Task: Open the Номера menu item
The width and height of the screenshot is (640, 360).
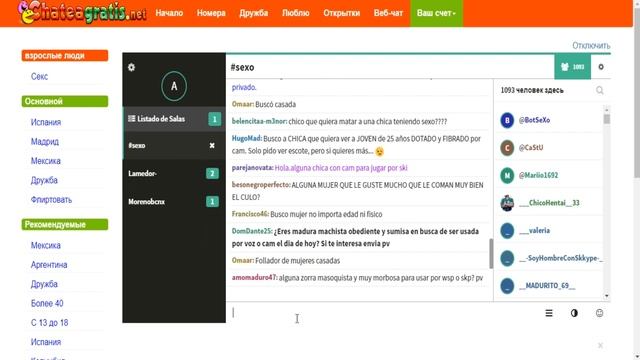Action: pyautogui.click(x=211, y=13)
